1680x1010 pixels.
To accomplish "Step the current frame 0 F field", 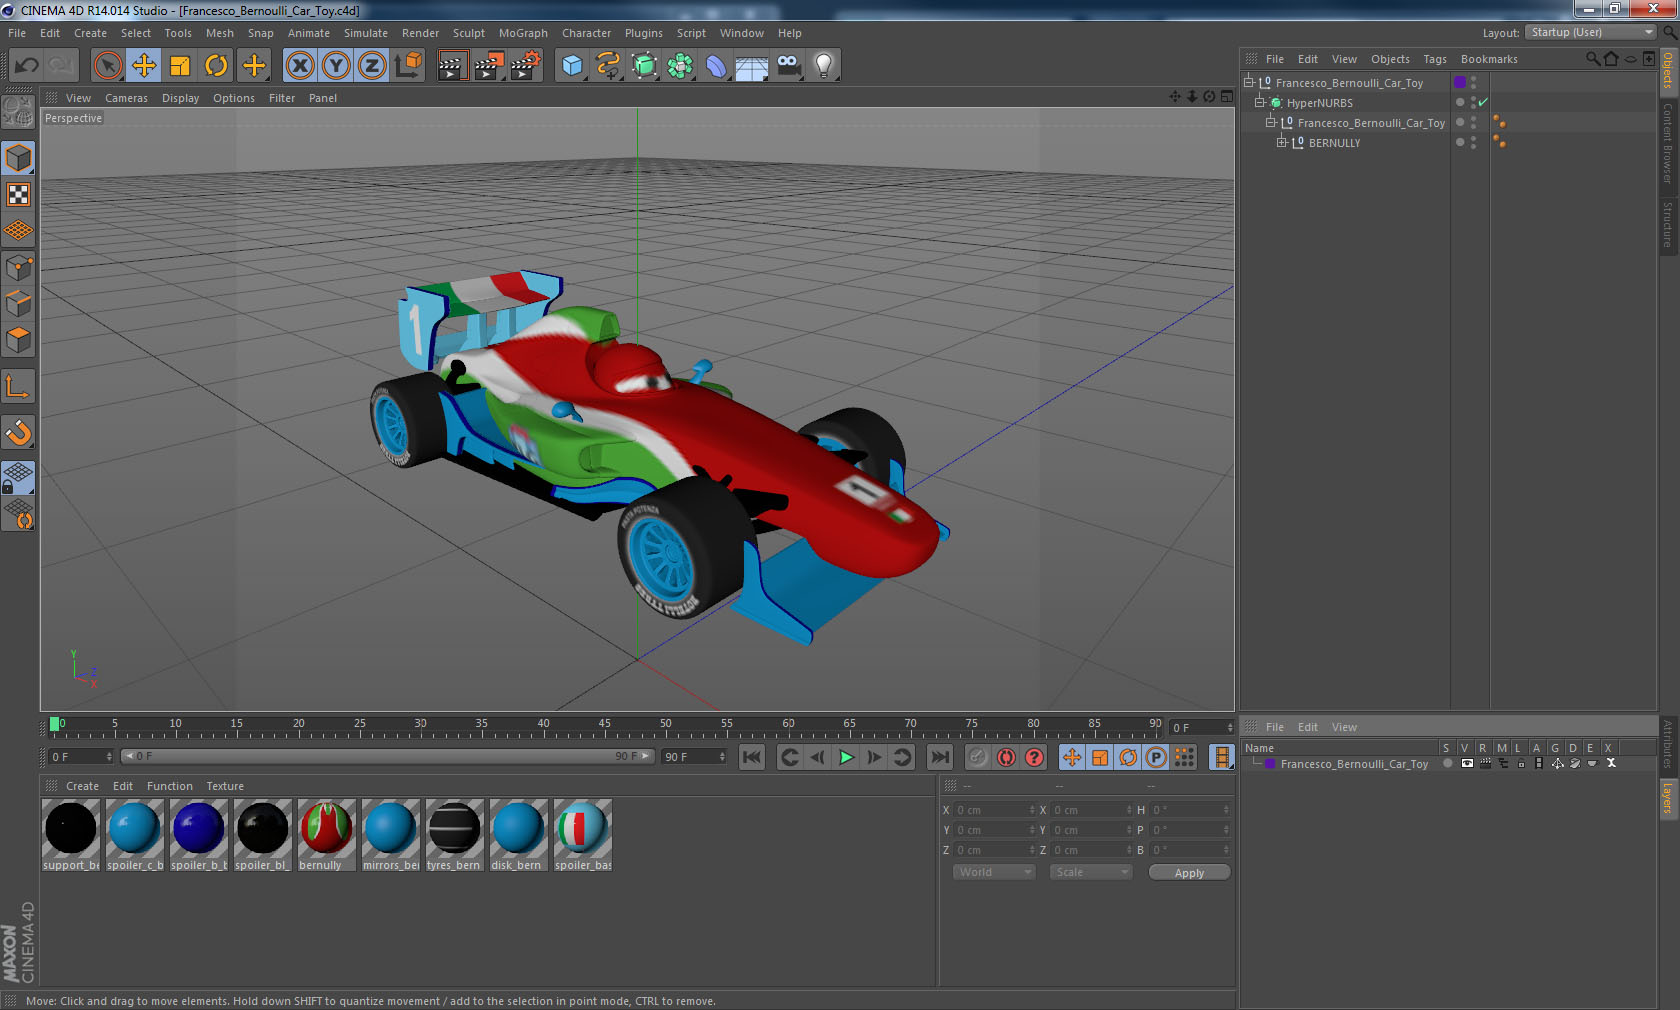I will [x=81, y=757].
